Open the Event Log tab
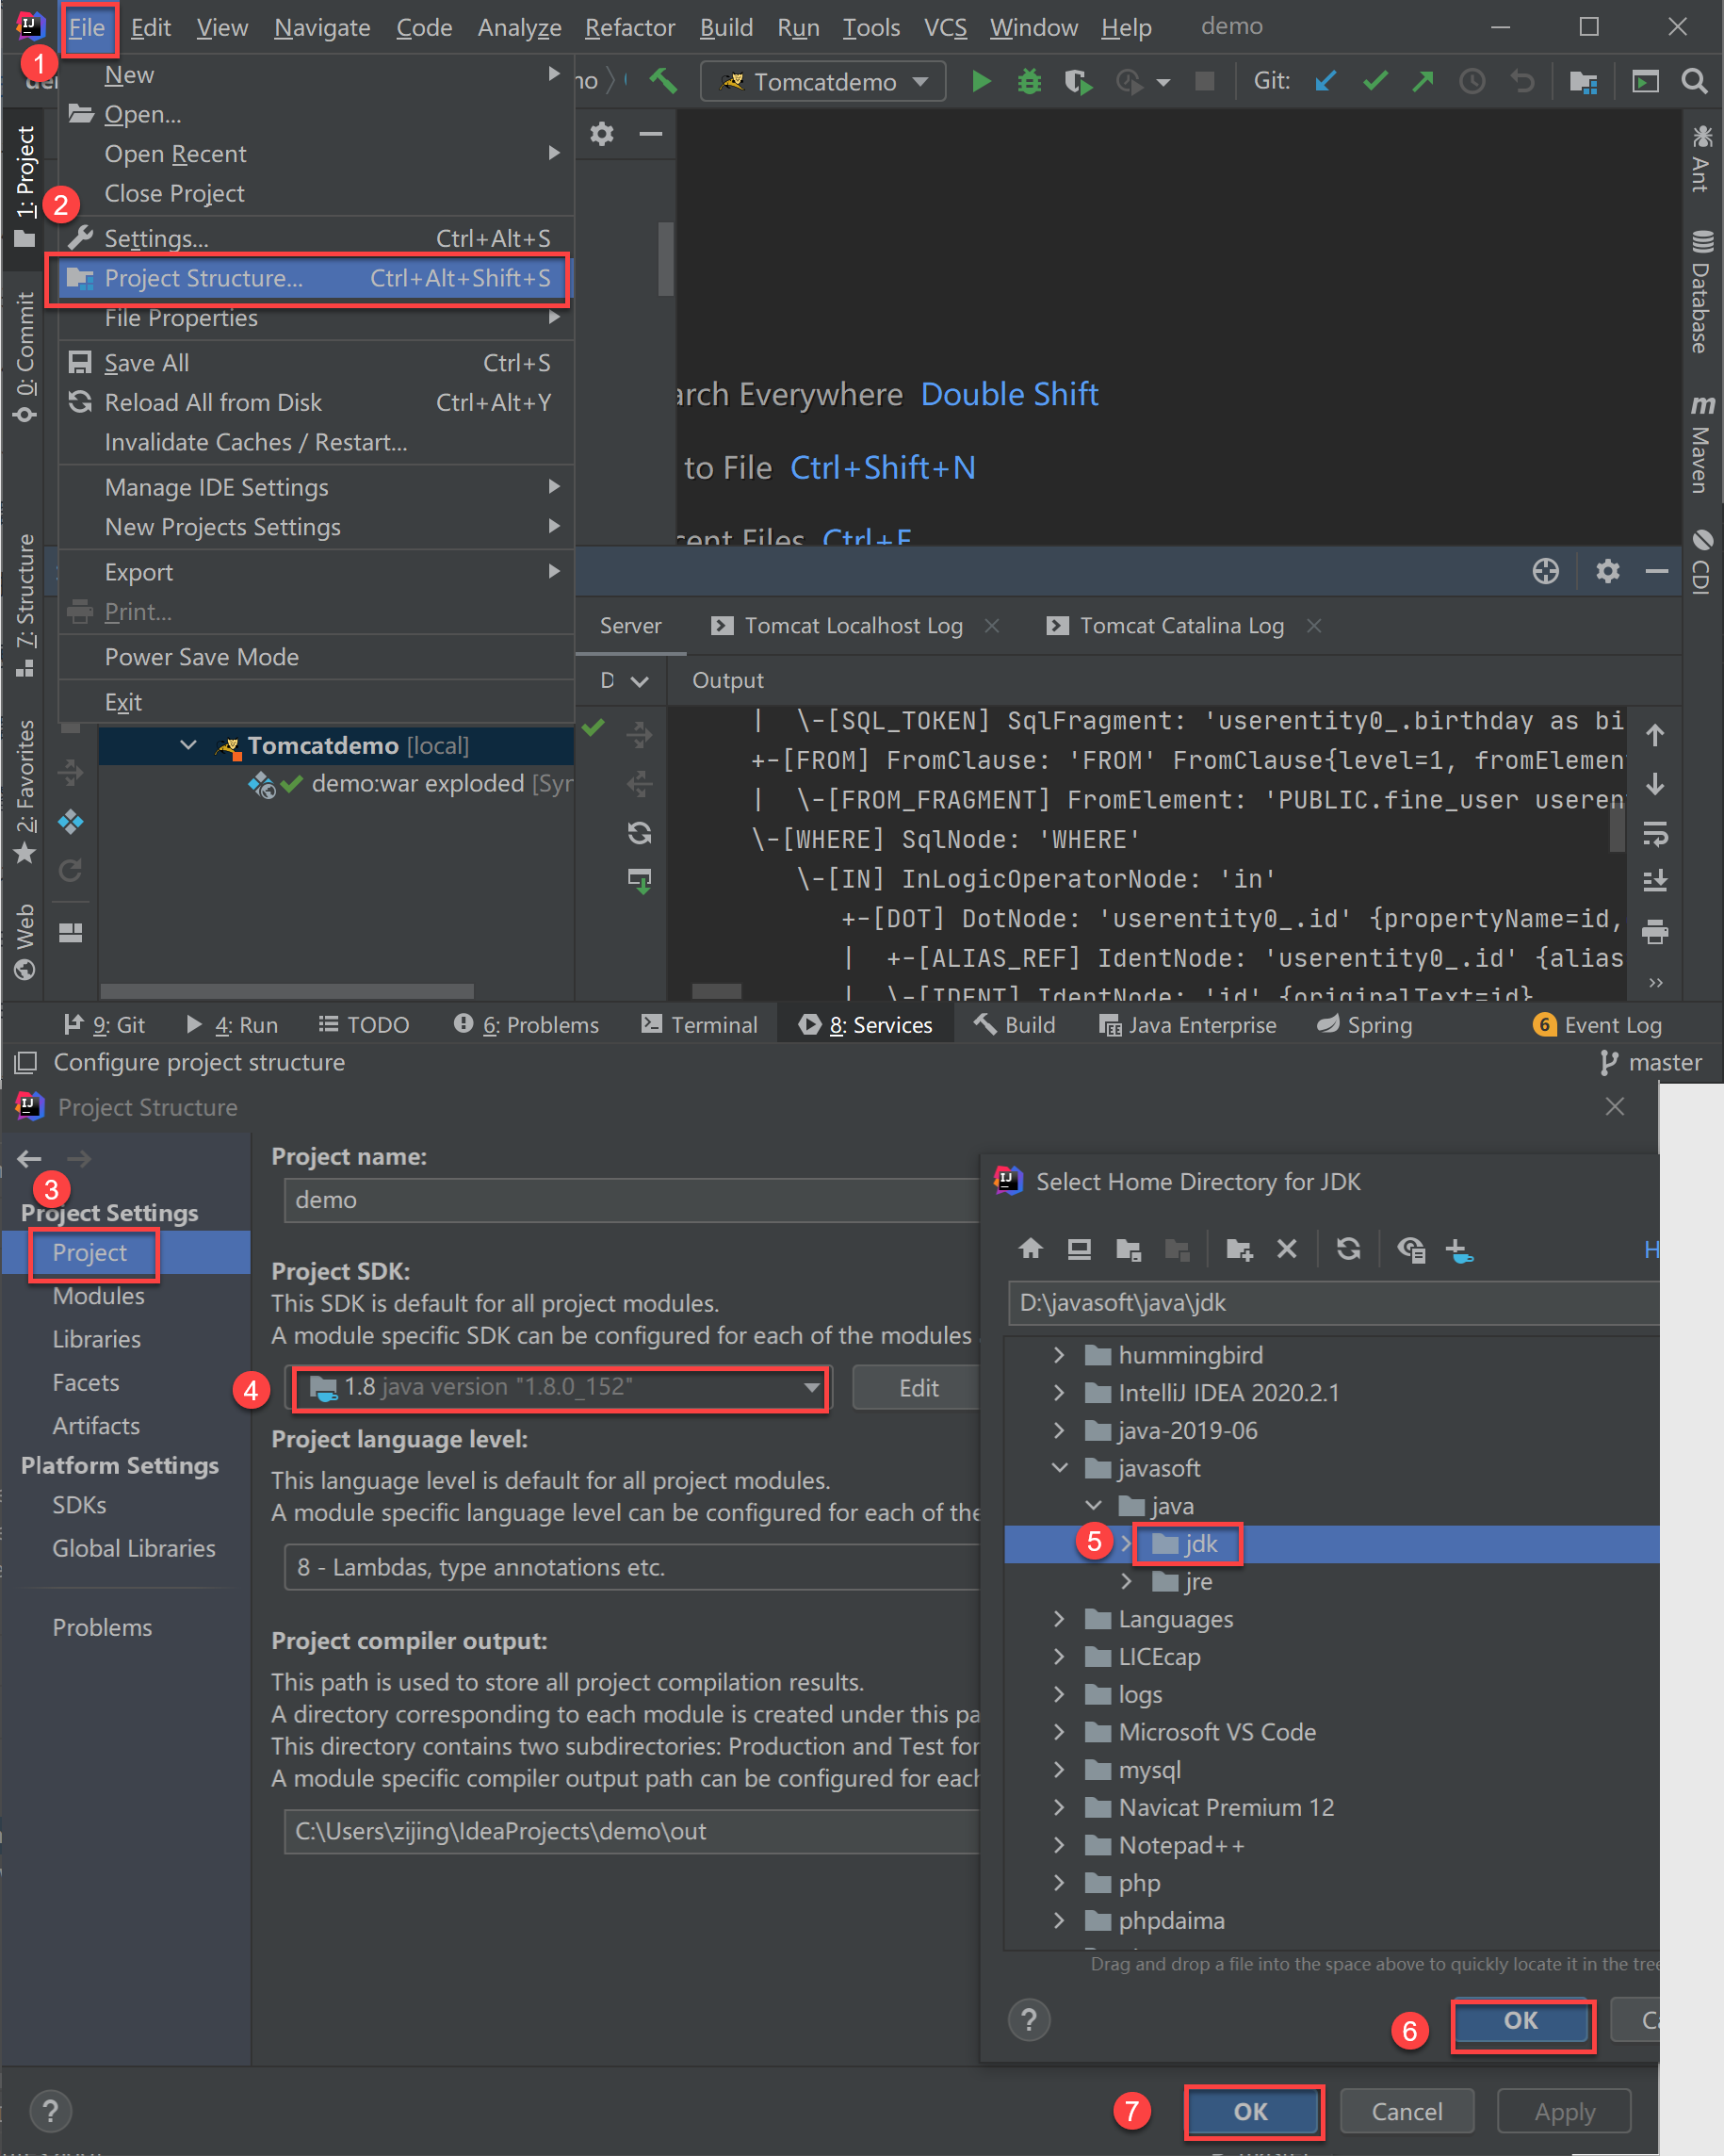Screen dimensions: 1724x2156 pos(1598,1025)
